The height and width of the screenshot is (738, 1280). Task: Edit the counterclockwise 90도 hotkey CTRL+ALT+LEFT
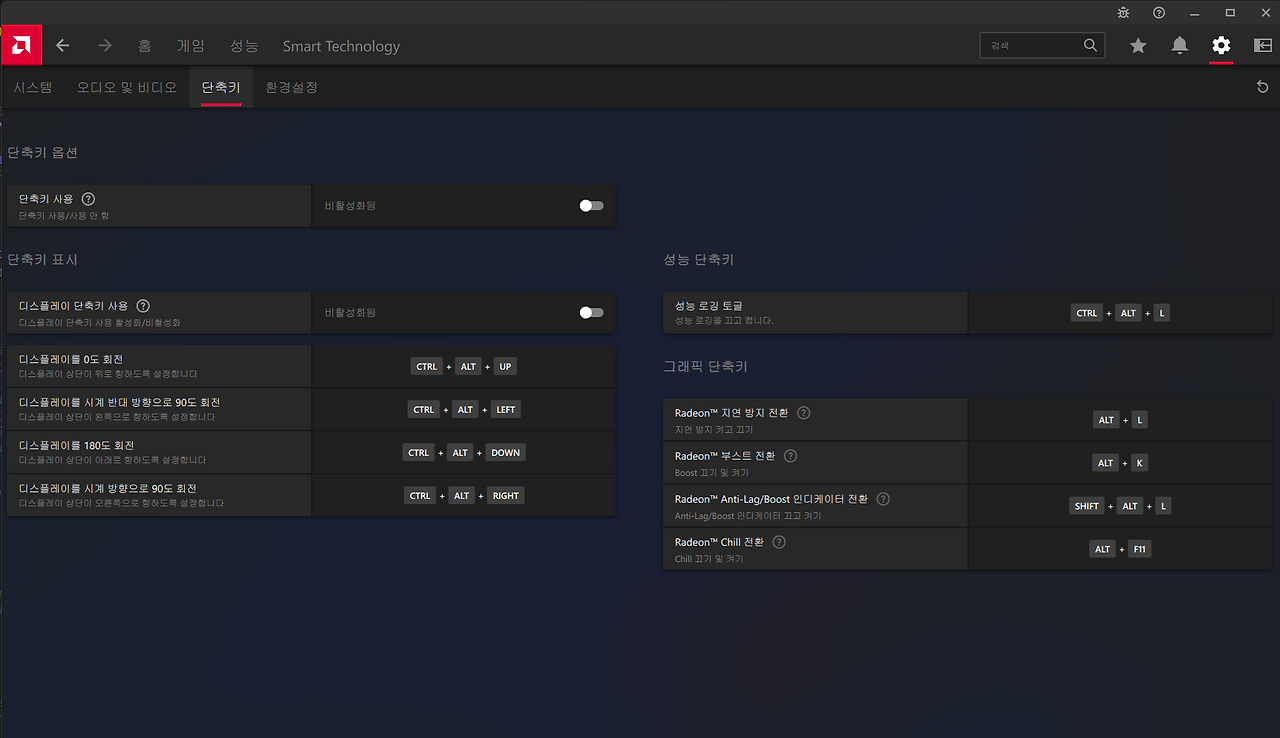point(464,410)
